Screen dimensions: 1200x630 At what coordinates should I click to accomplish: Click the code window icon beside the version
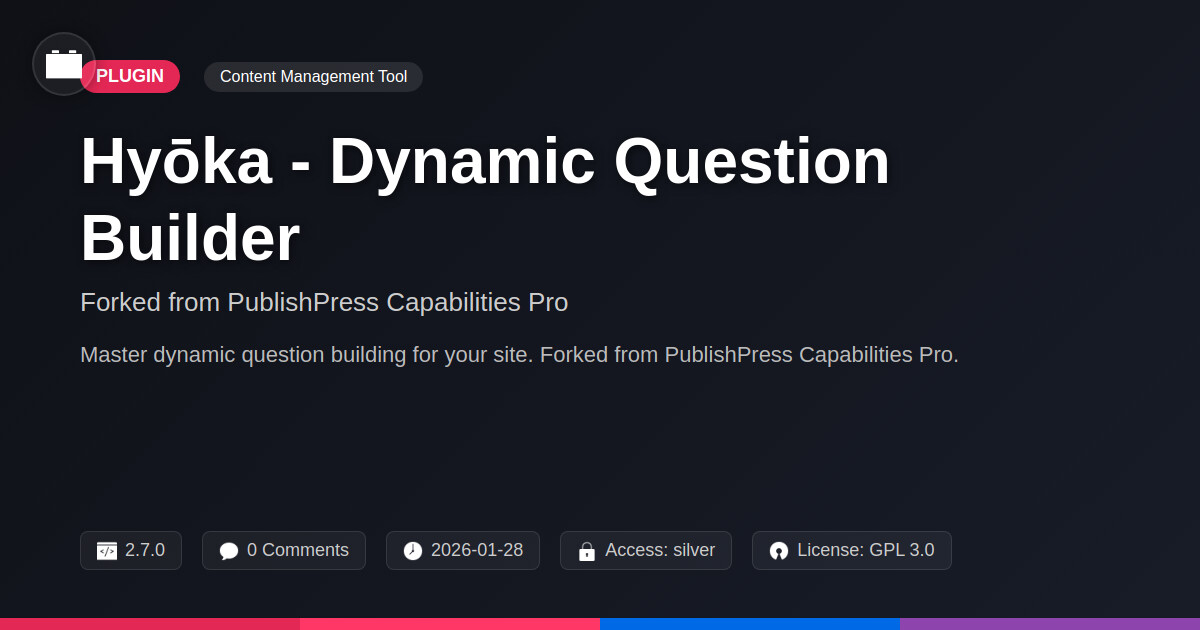107,551
